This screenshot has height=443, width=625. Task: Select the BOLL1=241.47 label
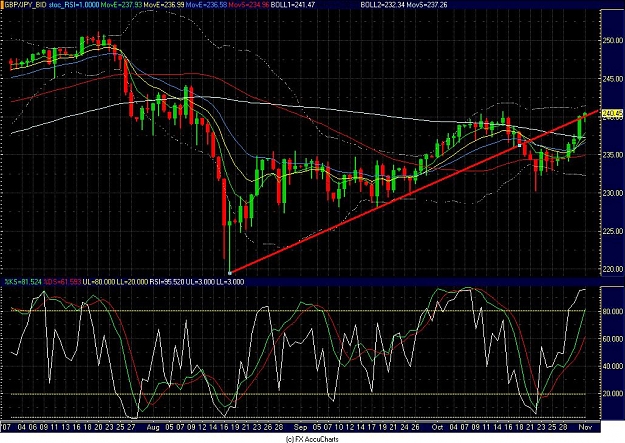coord(293,5)
